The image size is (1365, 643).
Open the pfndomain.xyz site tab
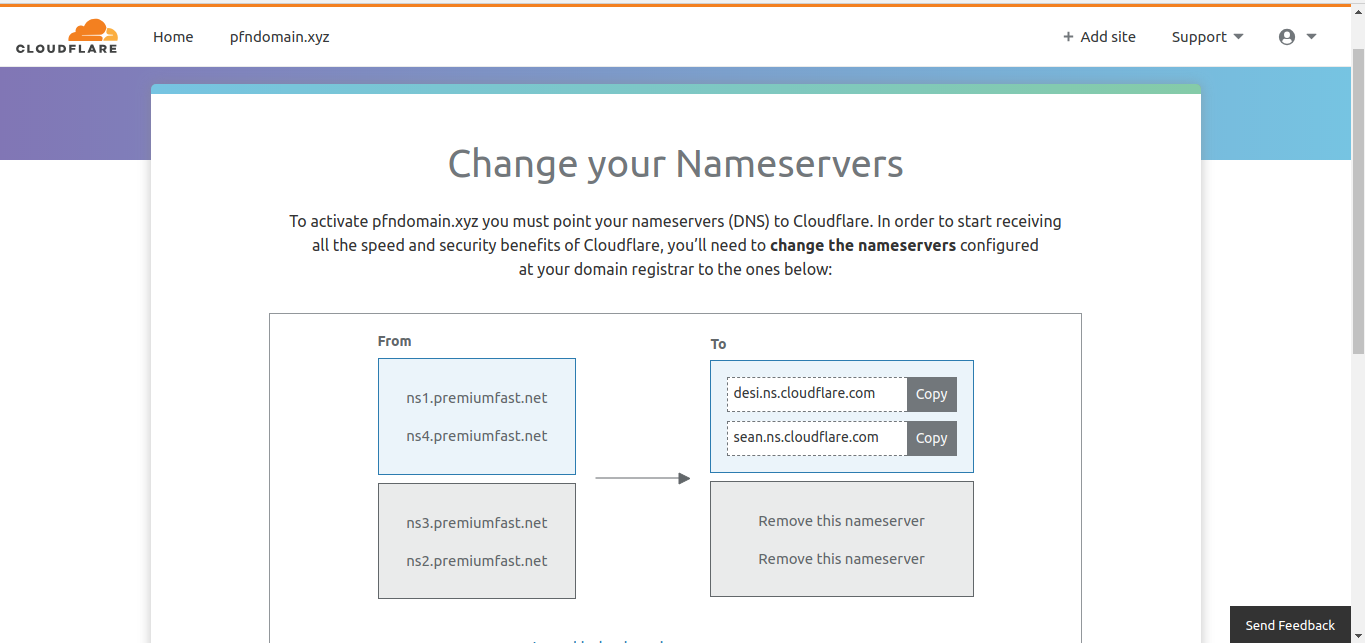click(x=279, y=37)
